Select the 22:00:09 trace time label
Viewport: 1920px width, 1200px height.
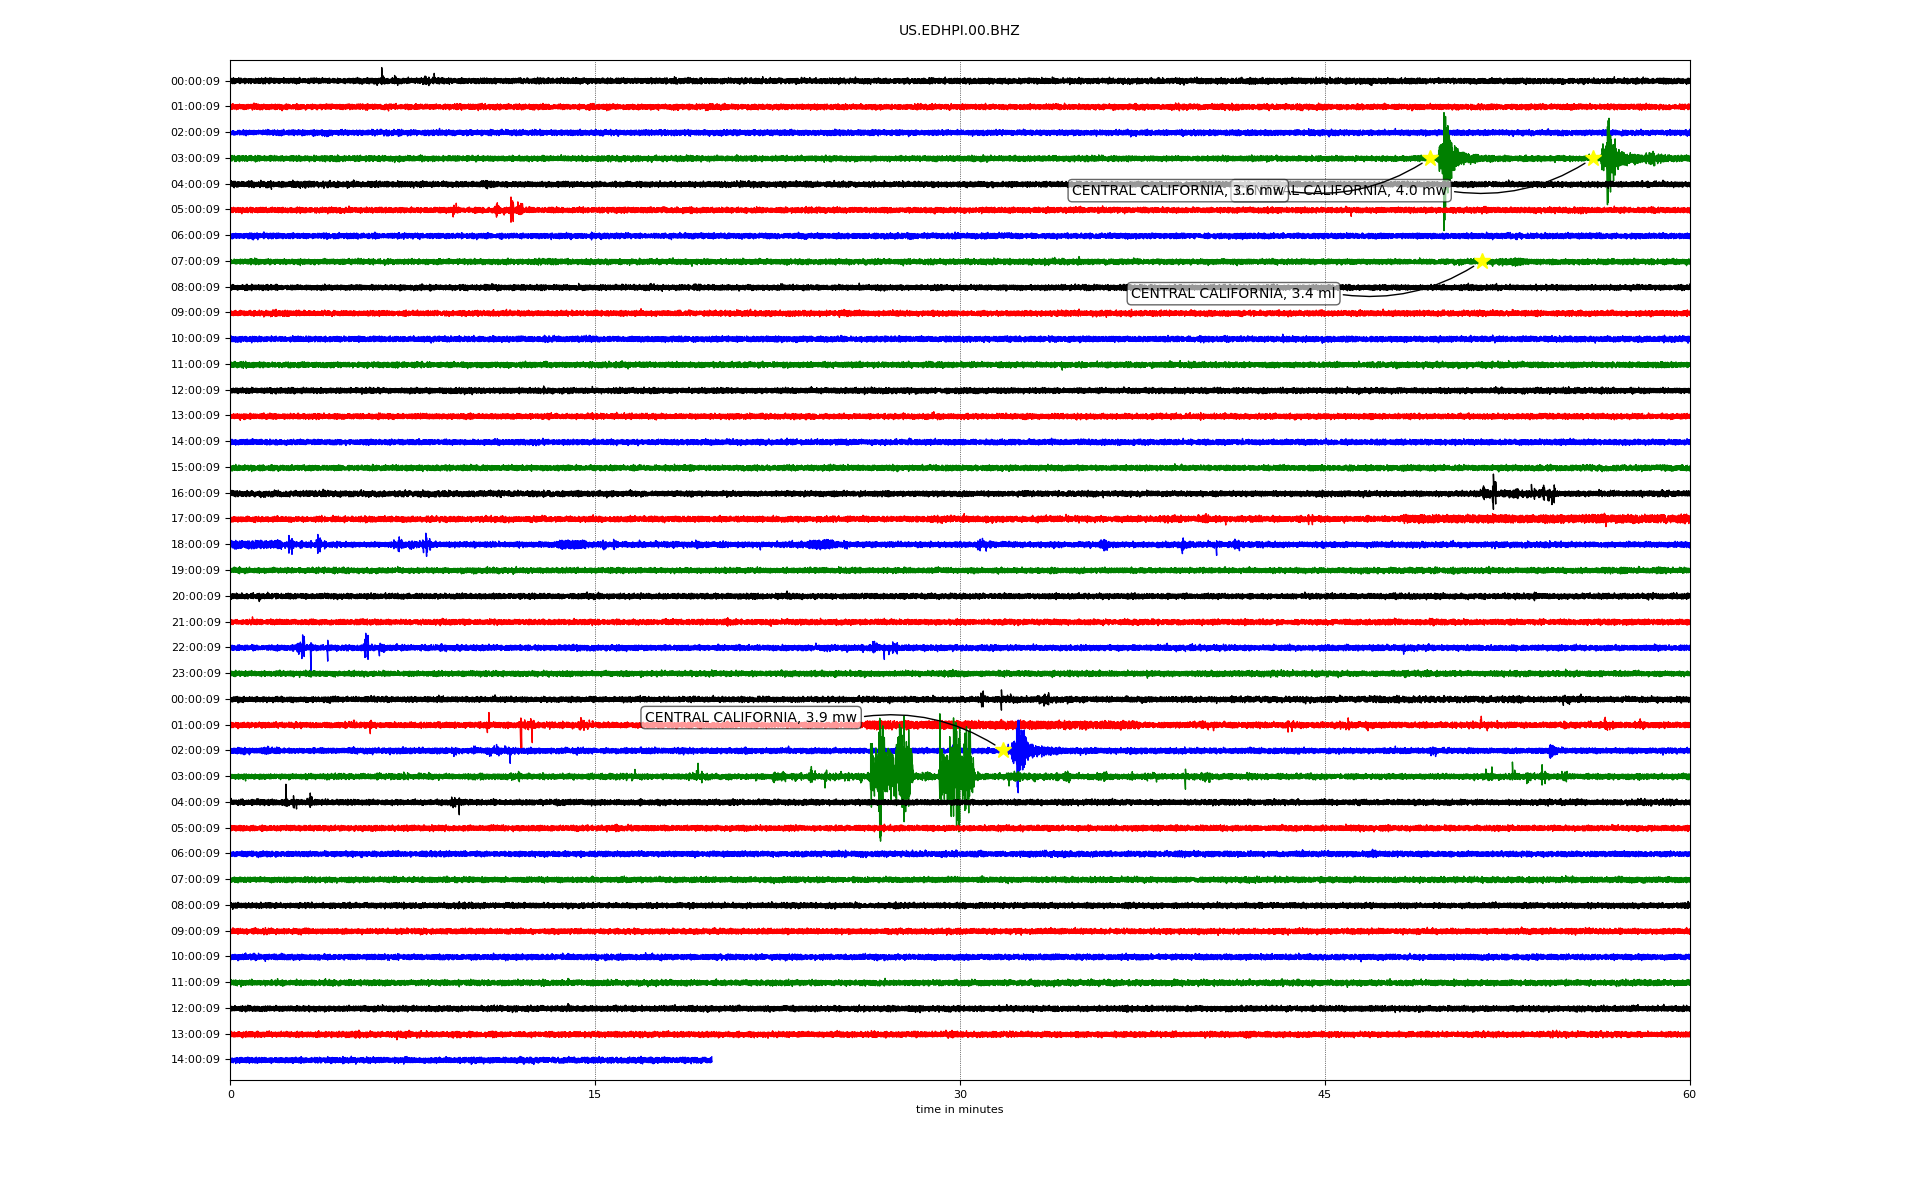(x=195, y=648)
